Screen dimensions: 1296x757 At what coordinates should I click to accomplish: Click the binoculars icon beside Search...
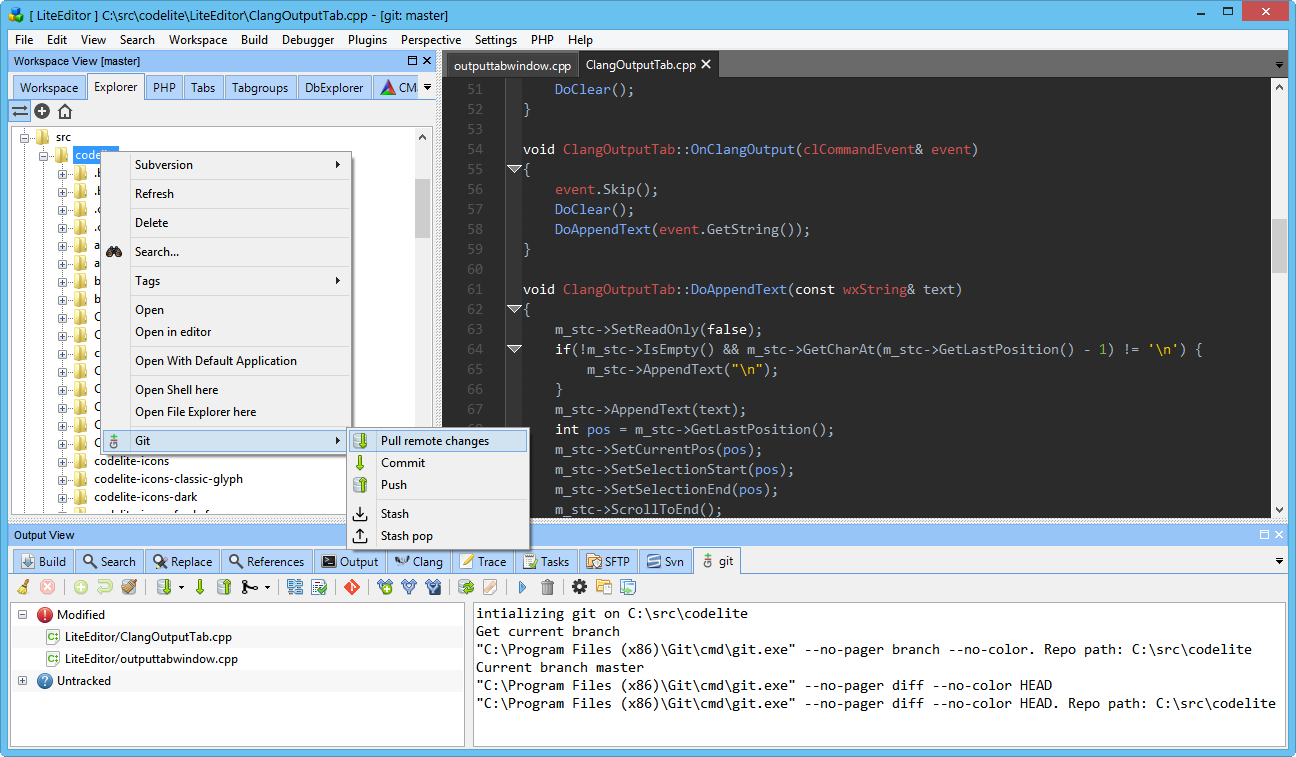(x=114, y=252)
